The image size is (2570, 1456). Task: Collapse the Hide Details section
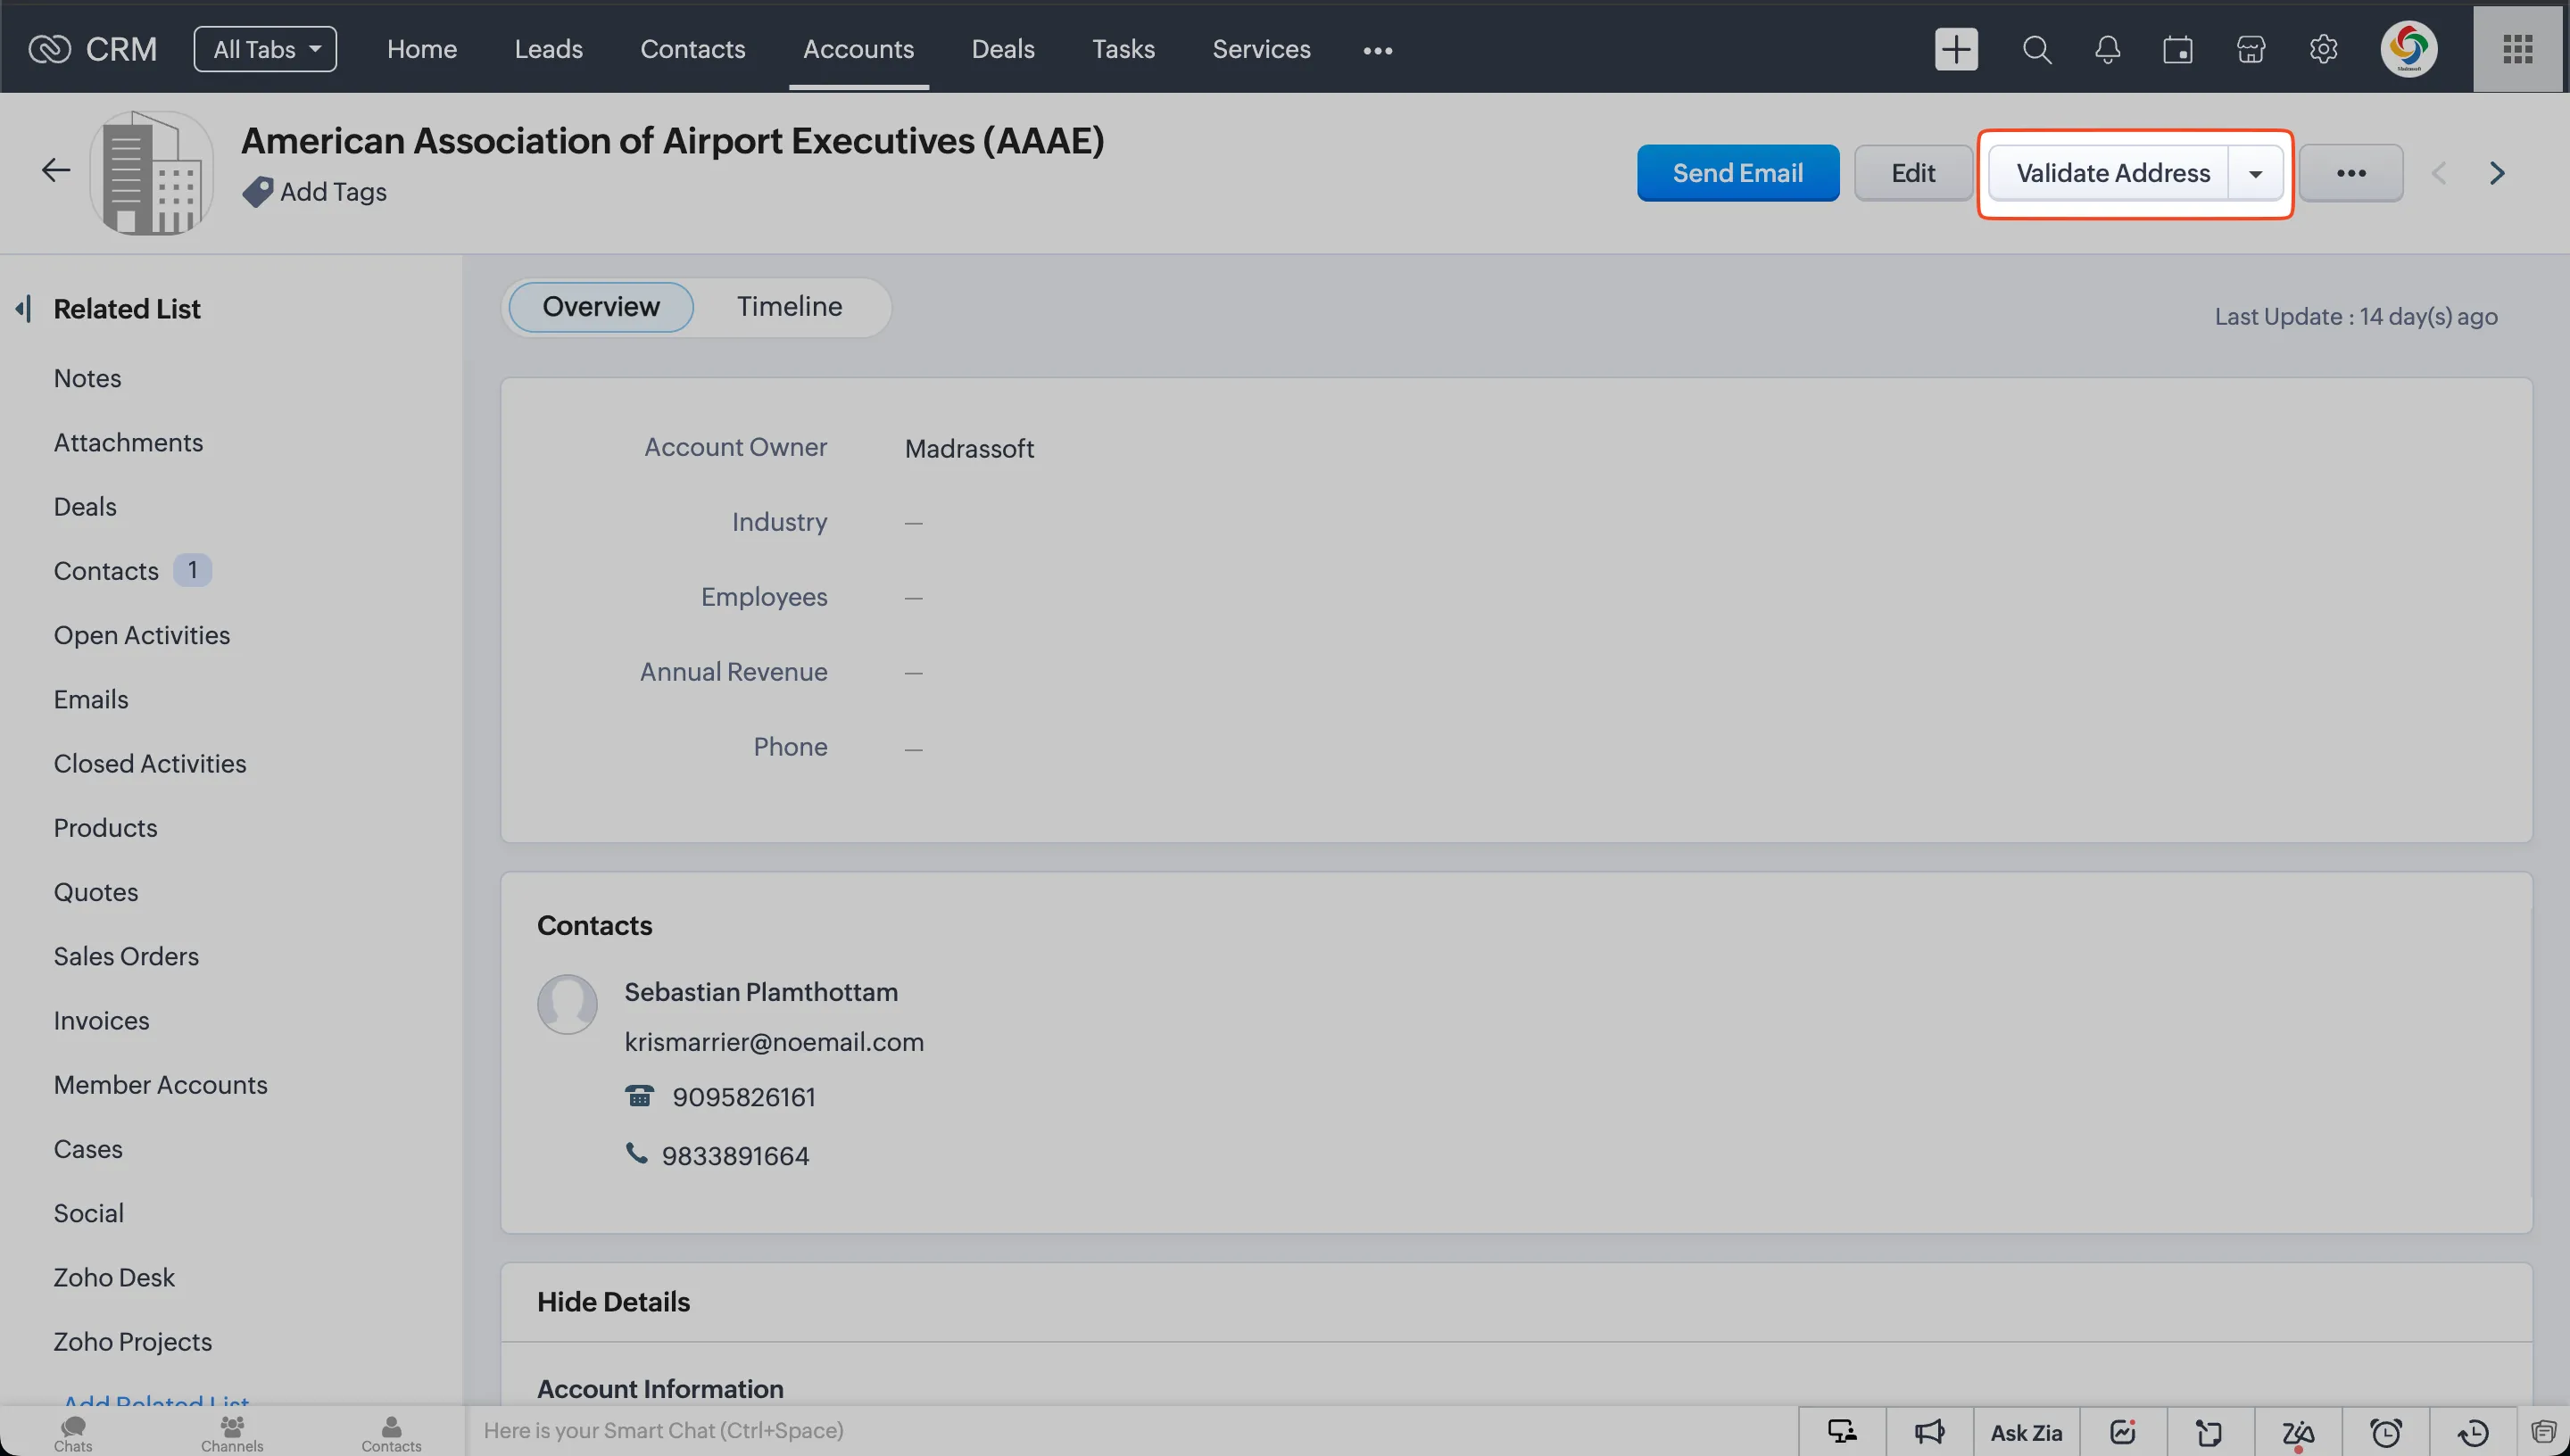(613, 1301)
